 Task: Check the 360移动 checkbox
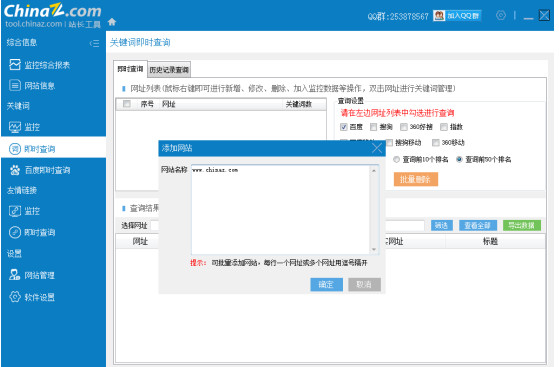click(x=435, y=143)
